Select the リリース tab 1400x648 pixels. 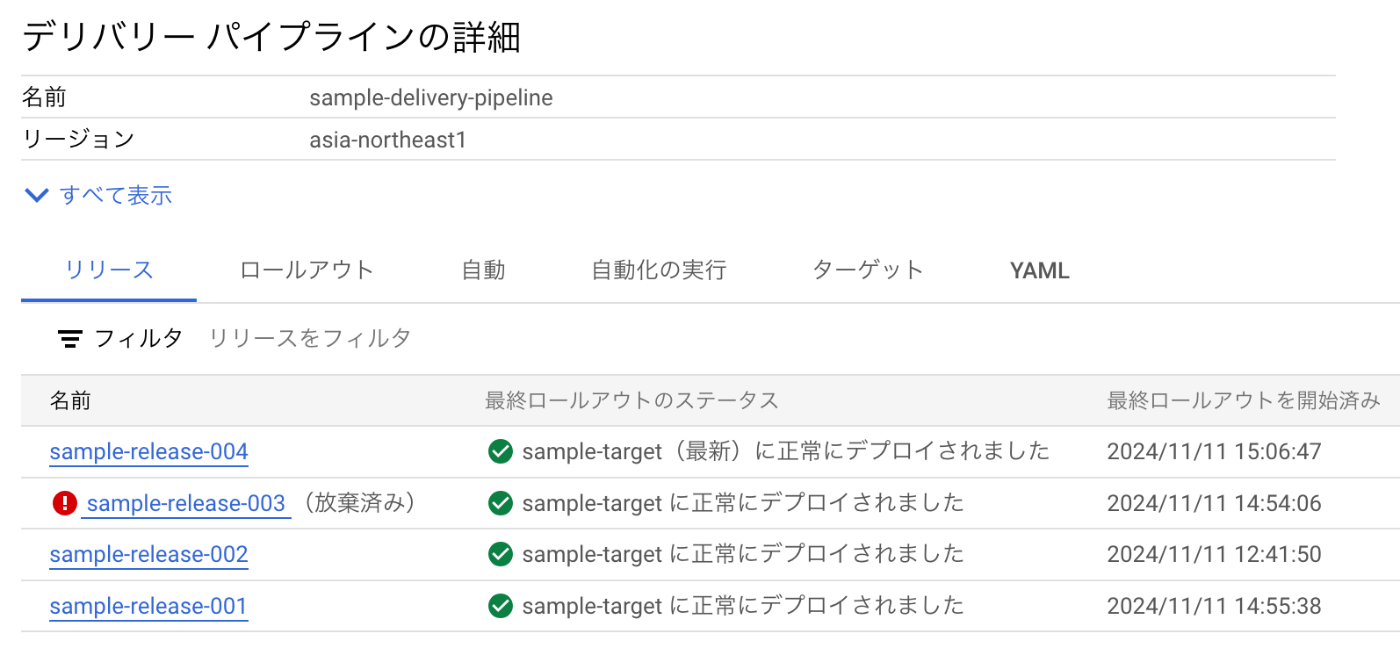[x=109, y=270]
